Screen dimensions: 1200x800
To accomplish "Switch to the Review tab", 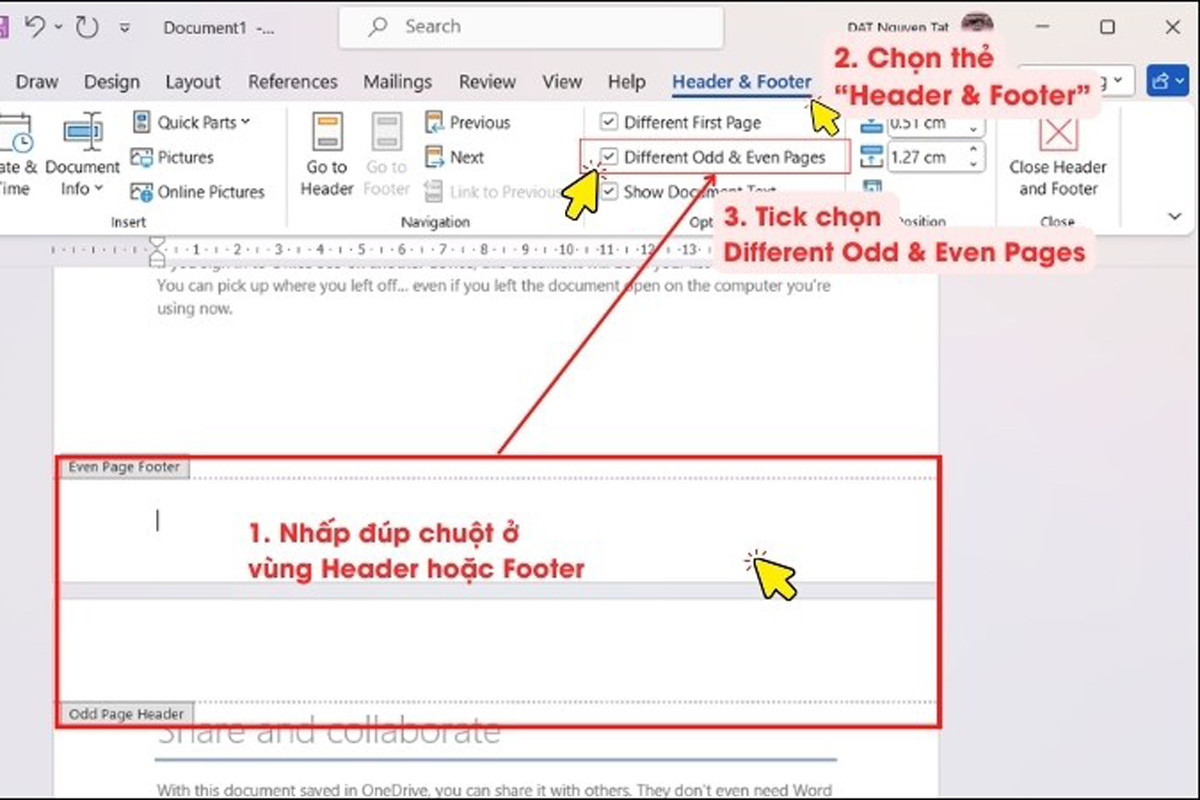I will pos(487,82).
